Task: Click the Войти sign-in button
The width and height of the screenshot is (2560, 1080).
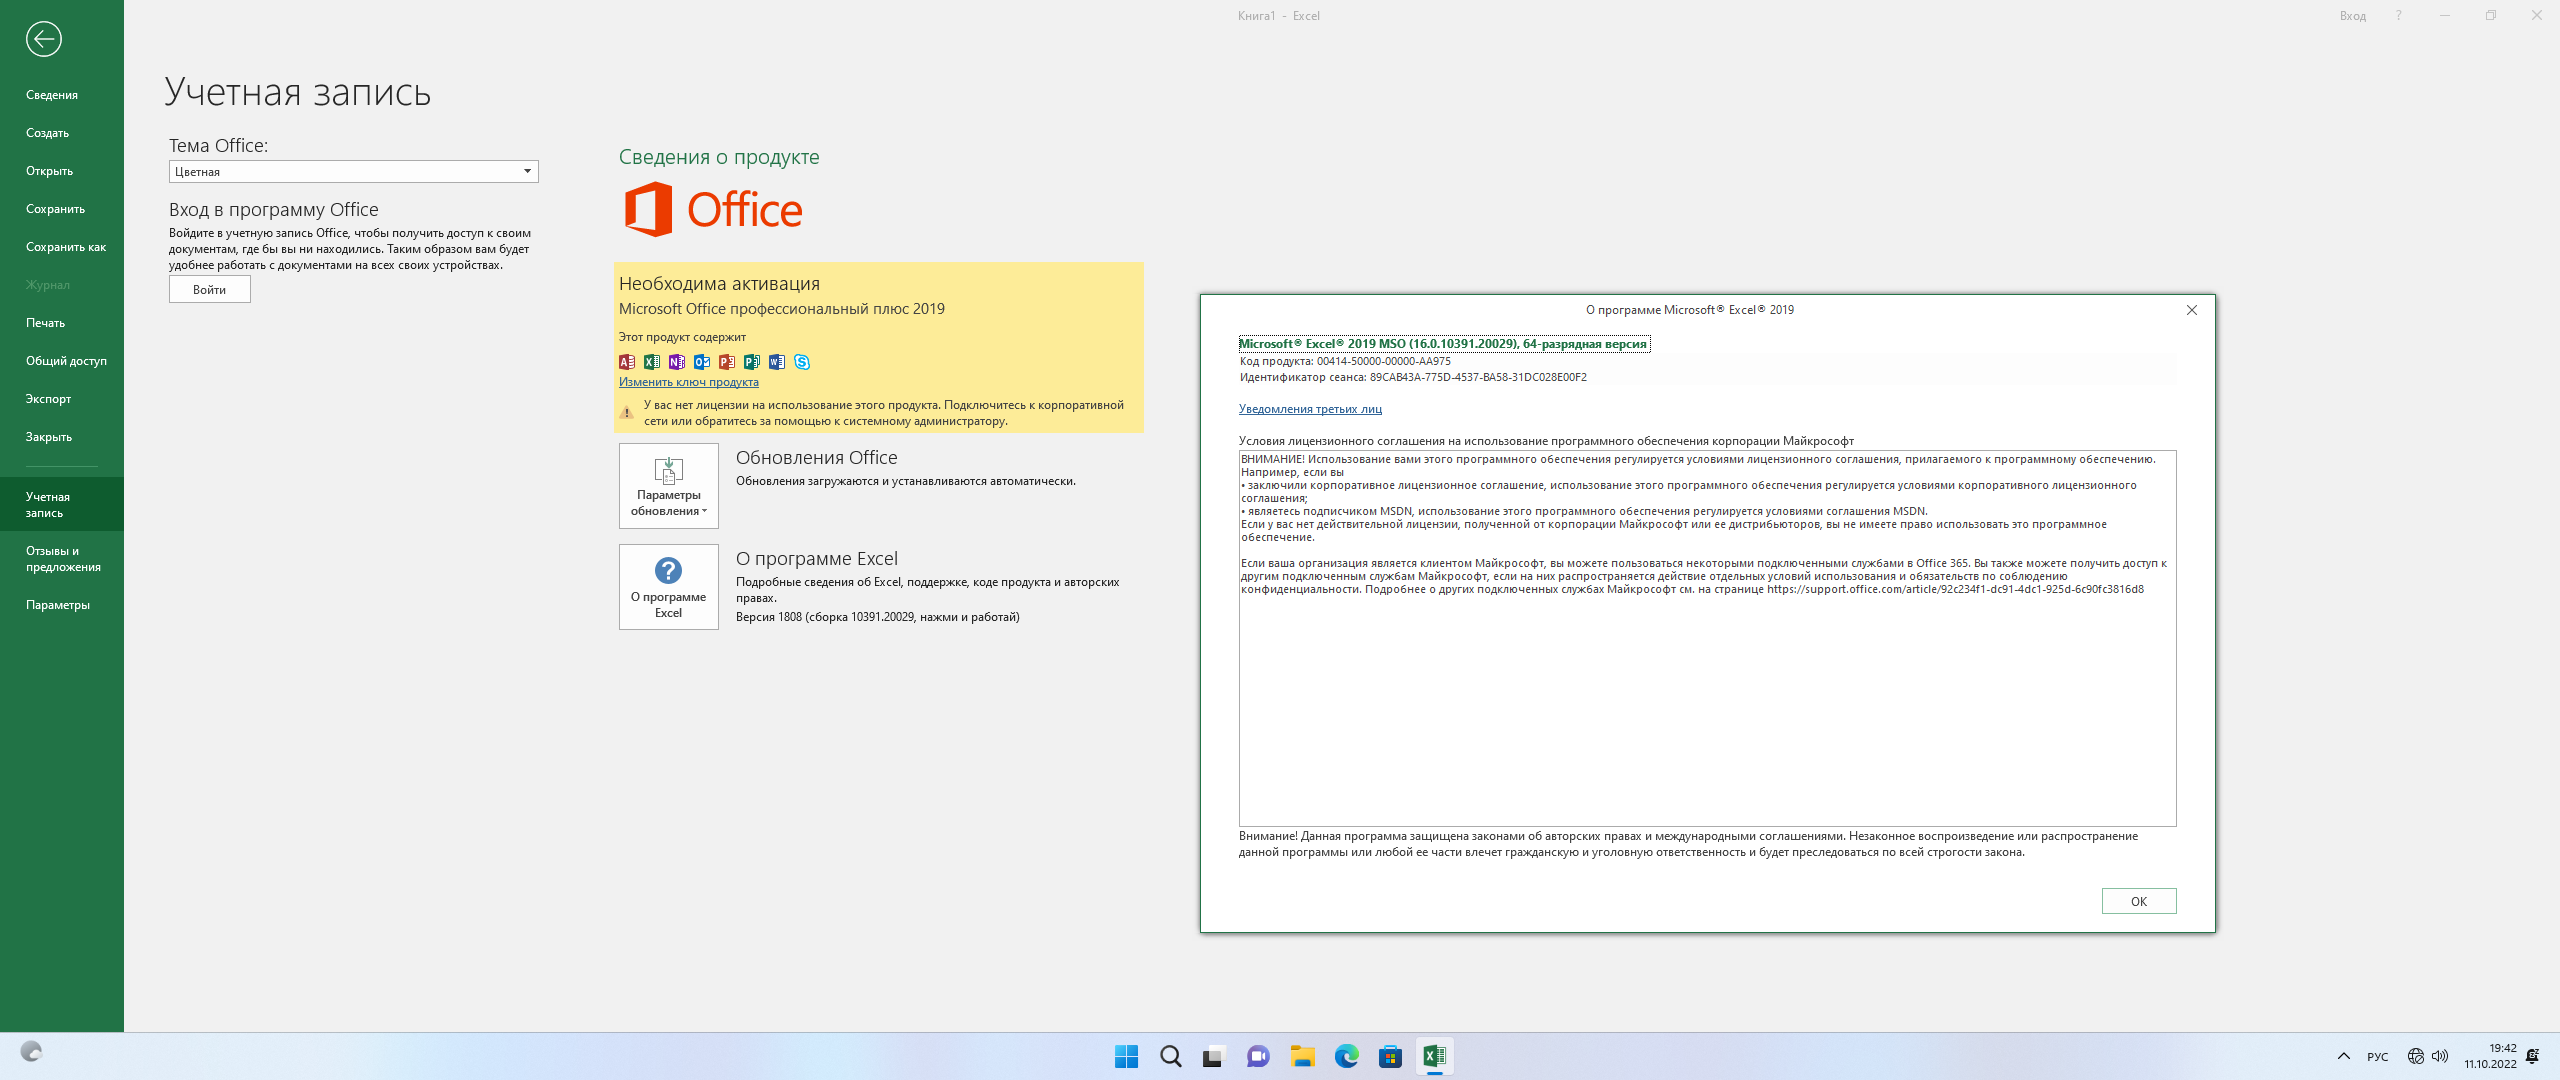Action: (210, 290)
